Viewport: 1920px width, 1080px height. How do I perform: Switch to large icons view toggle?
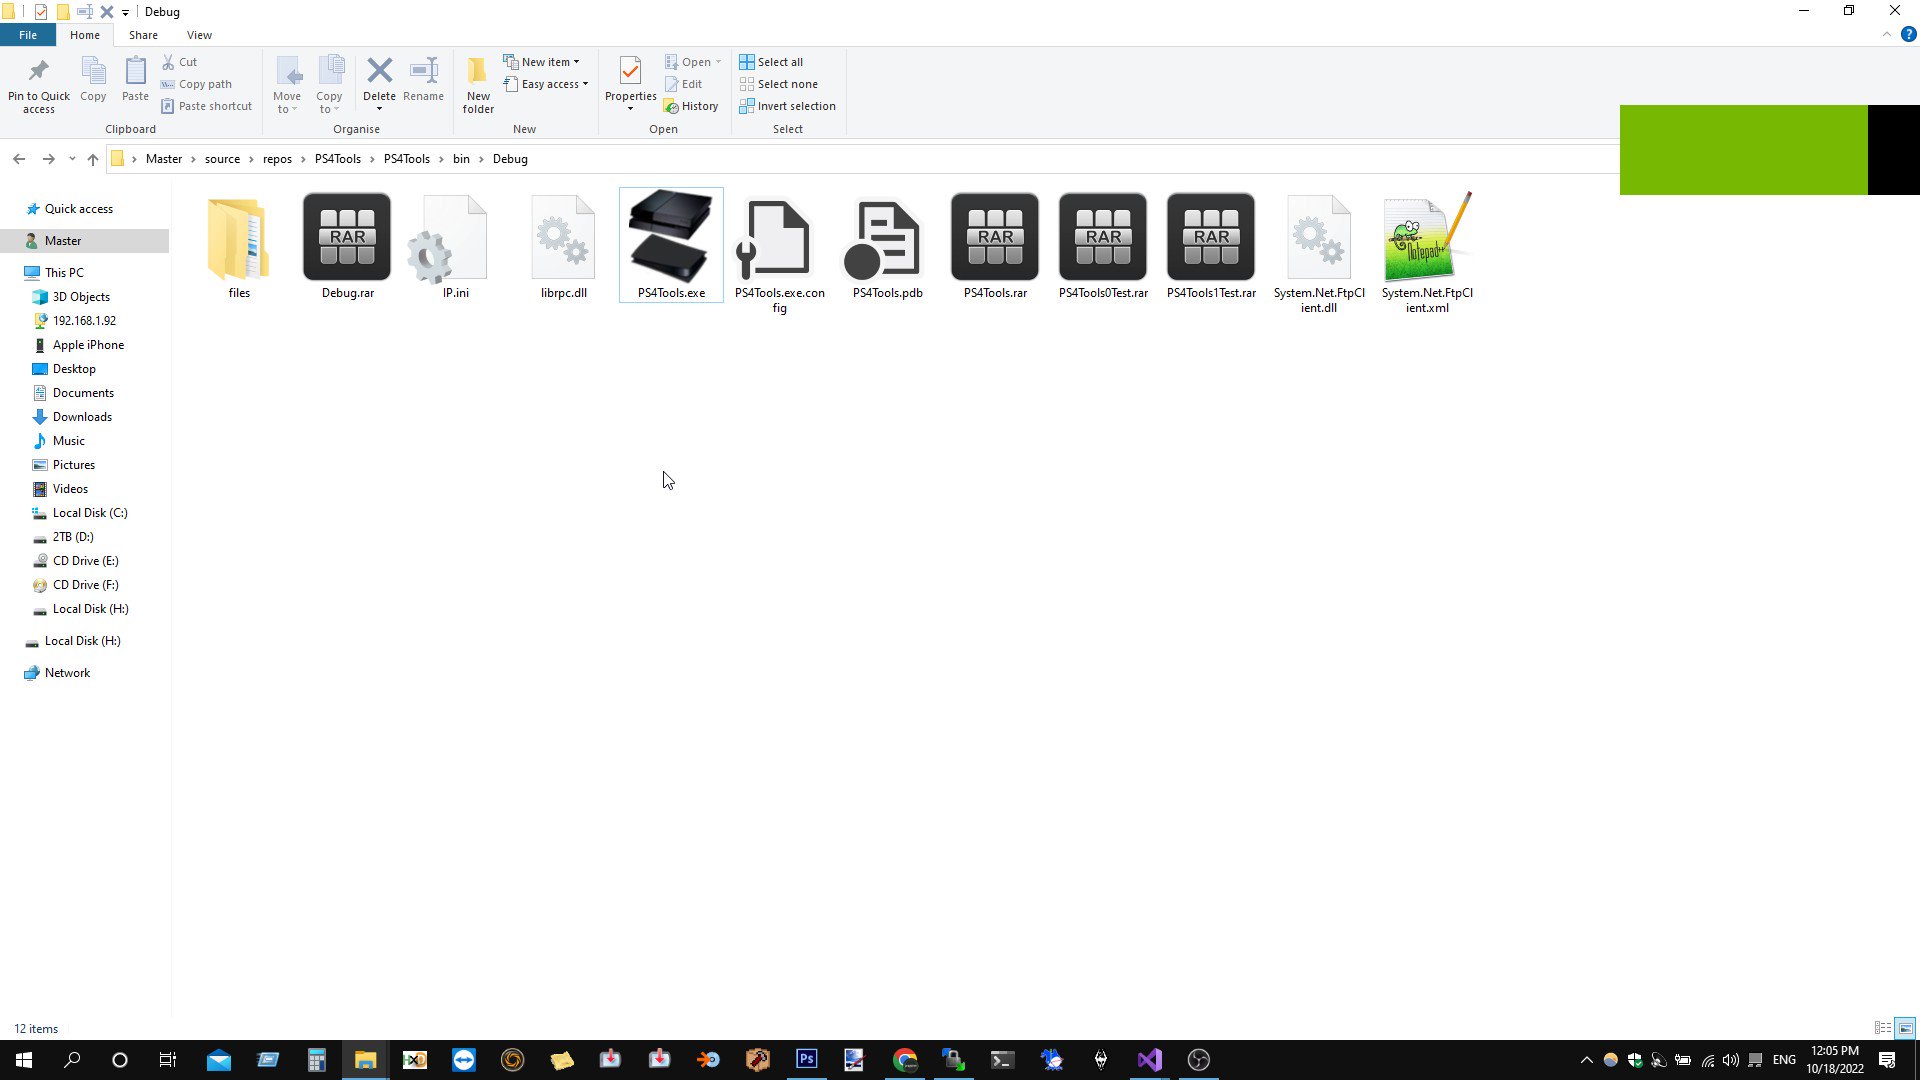coord(1905,1028)
